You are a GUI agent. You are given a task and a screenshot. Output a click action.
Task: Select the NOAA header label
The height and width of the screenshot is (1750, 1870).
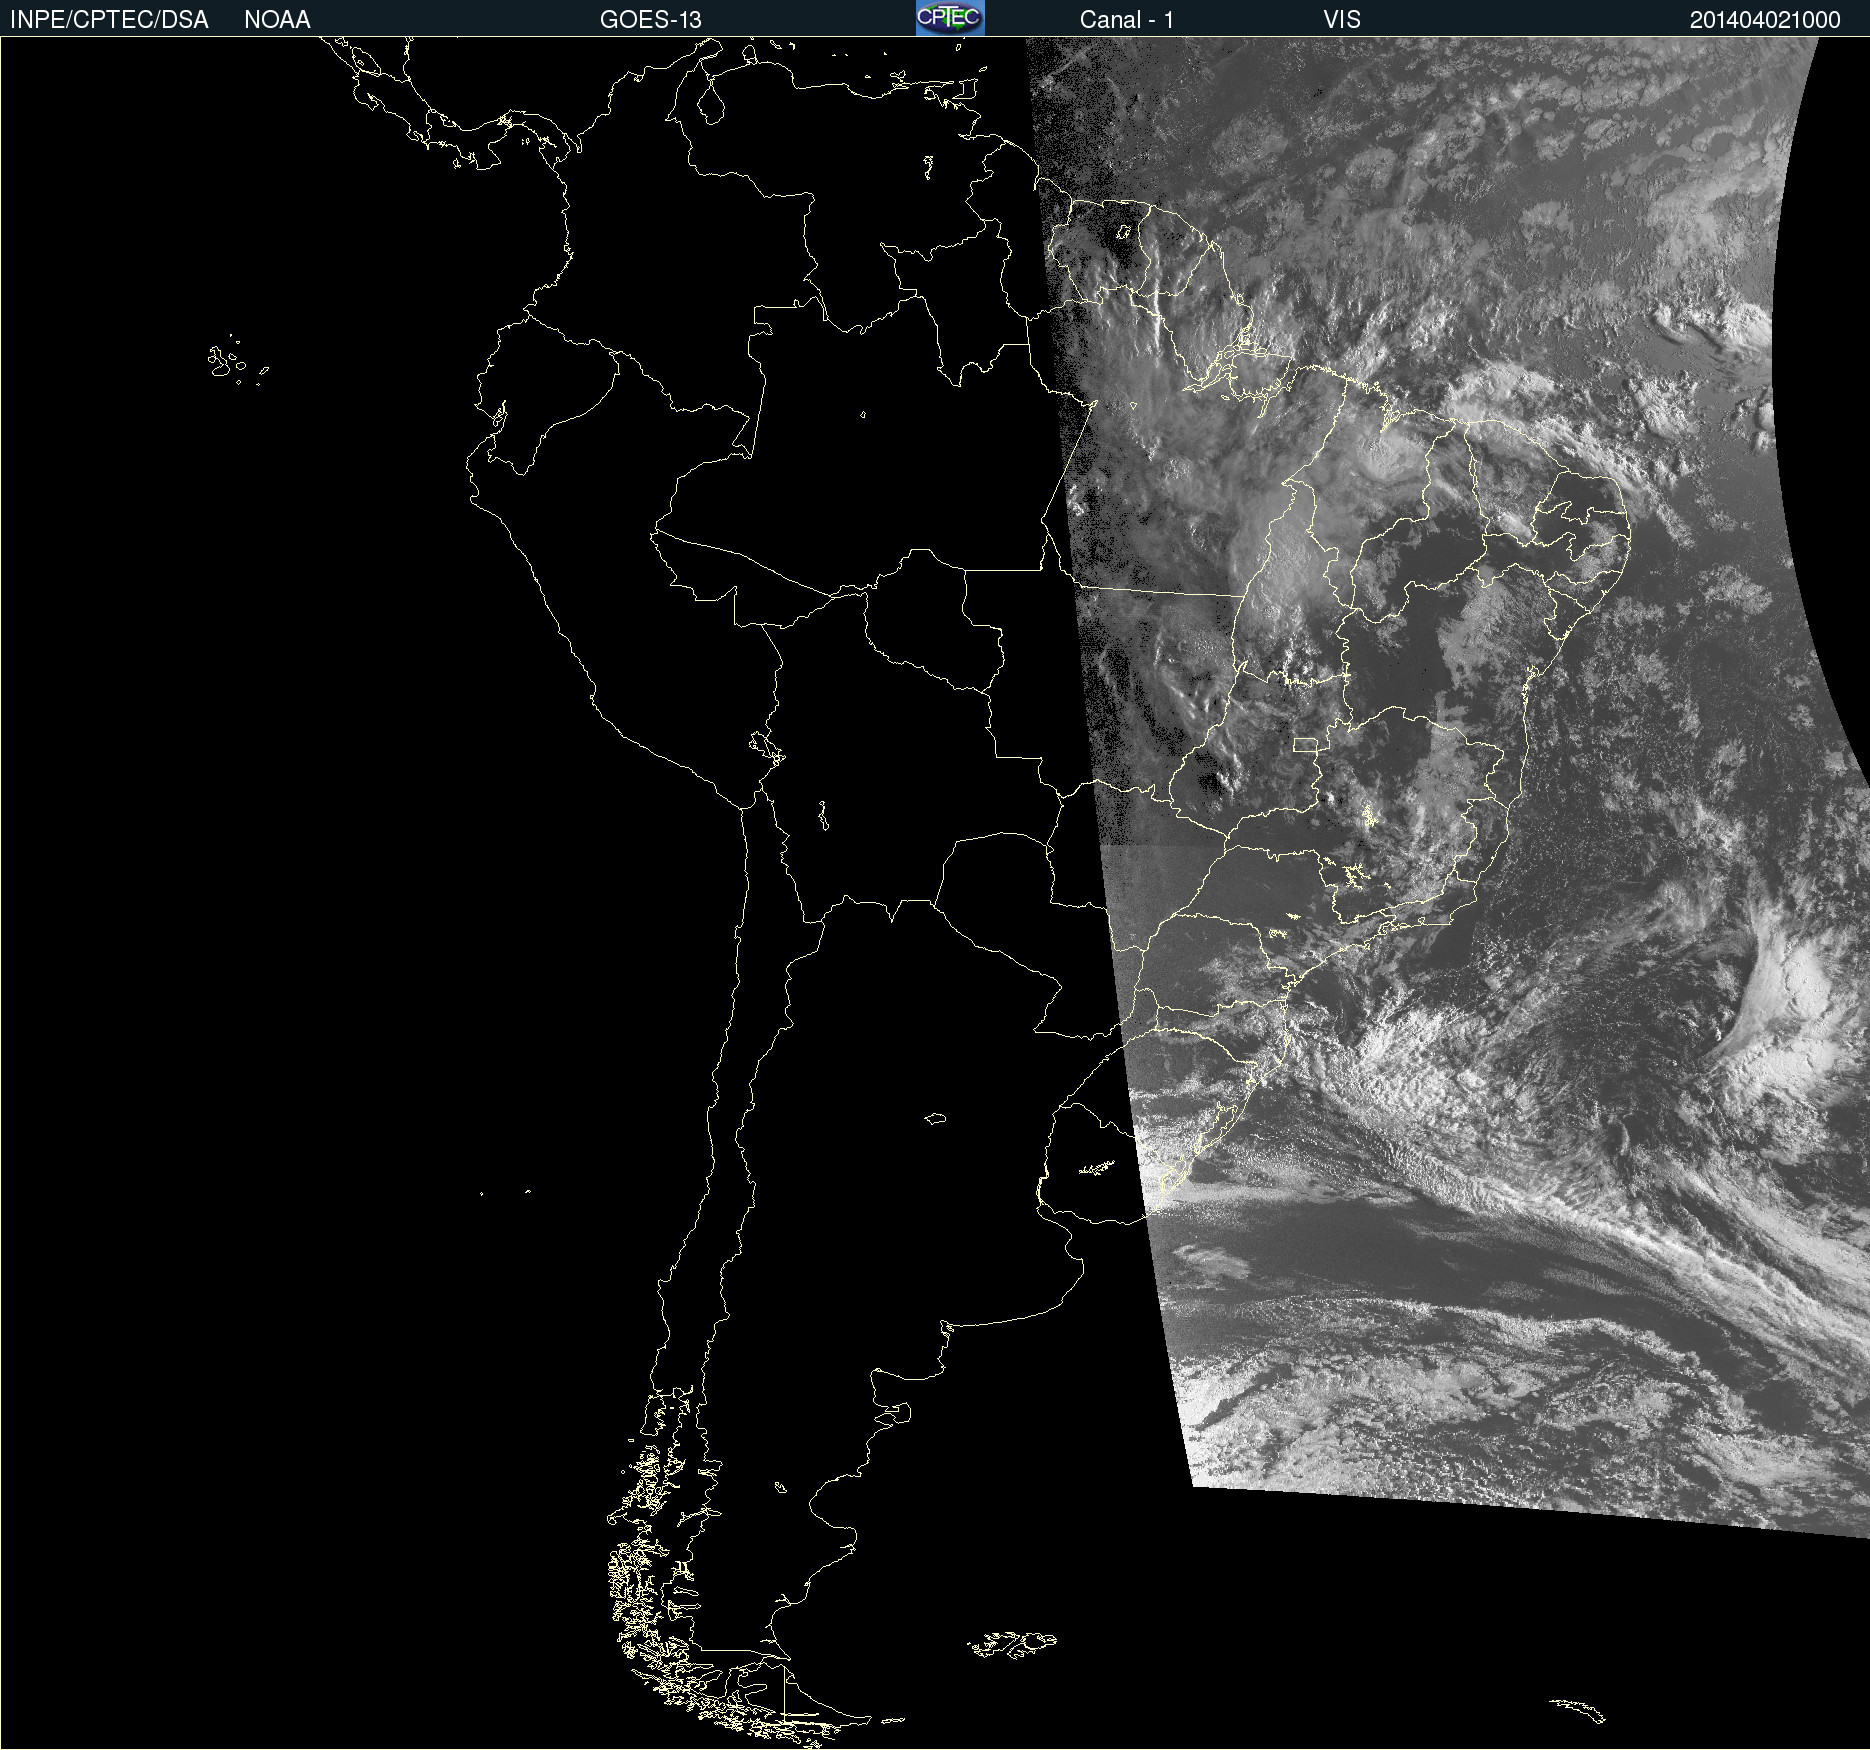pyautogui.click(x=277, y=20)
